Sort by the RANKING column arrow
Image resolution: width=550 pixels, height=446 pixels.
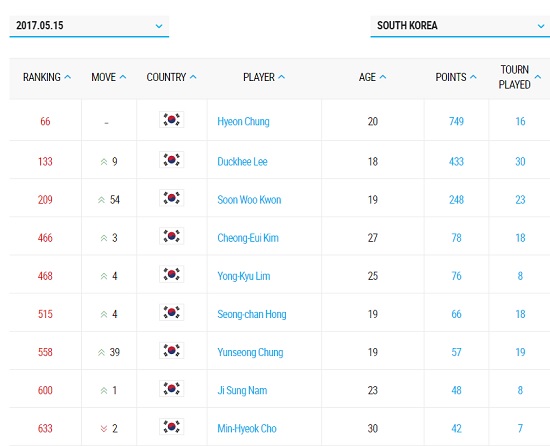point(68,77)
